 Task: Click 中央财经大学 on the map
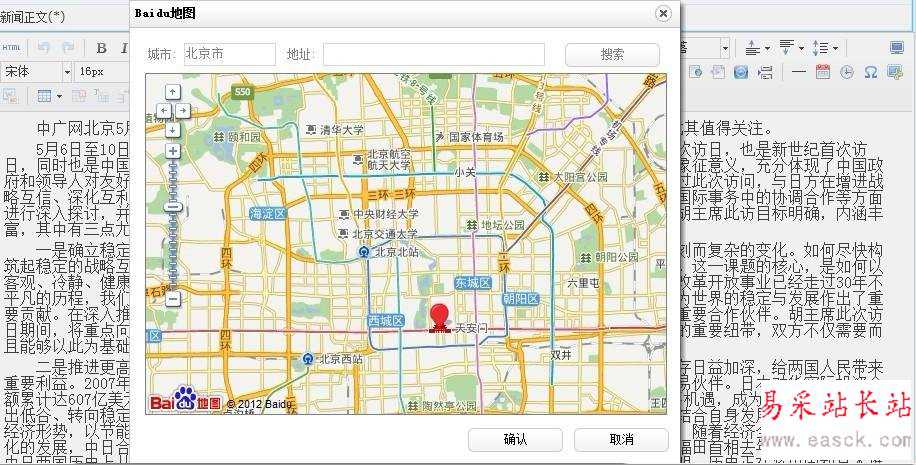coord(379,214)
